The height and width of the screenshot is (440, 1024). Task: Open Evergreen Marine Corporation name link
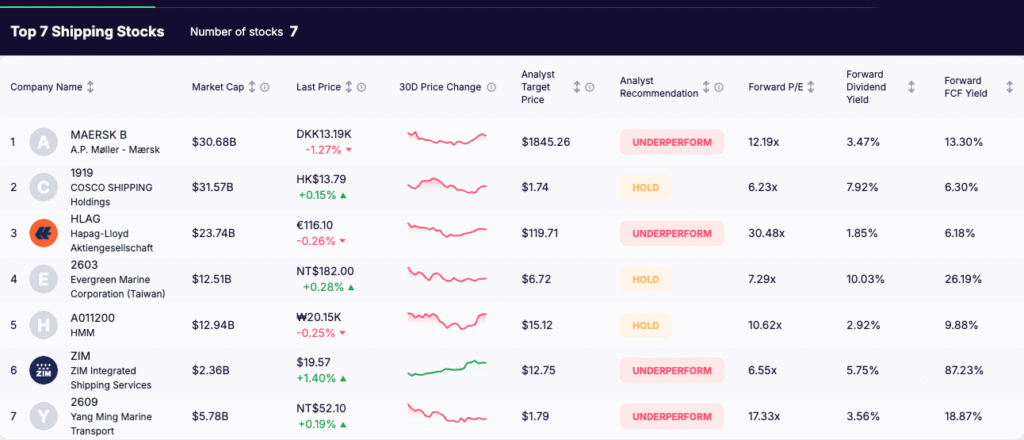[x=118, y=279]
